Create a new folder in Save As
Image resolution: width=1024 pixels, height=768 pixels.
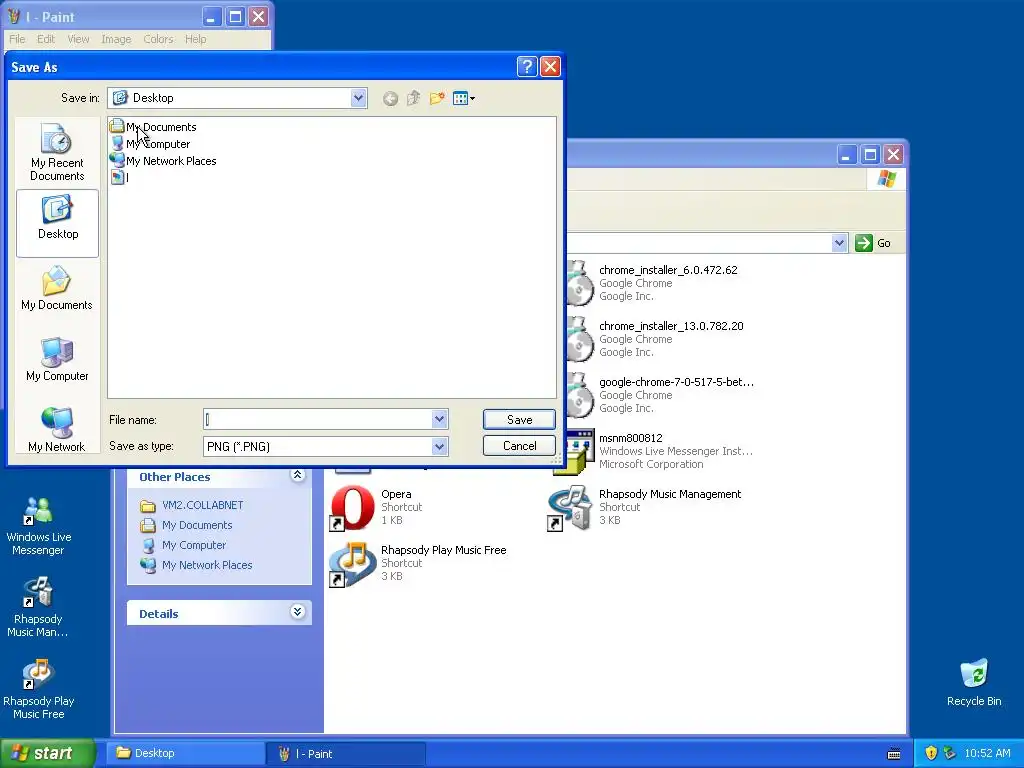tap(437, 99)
